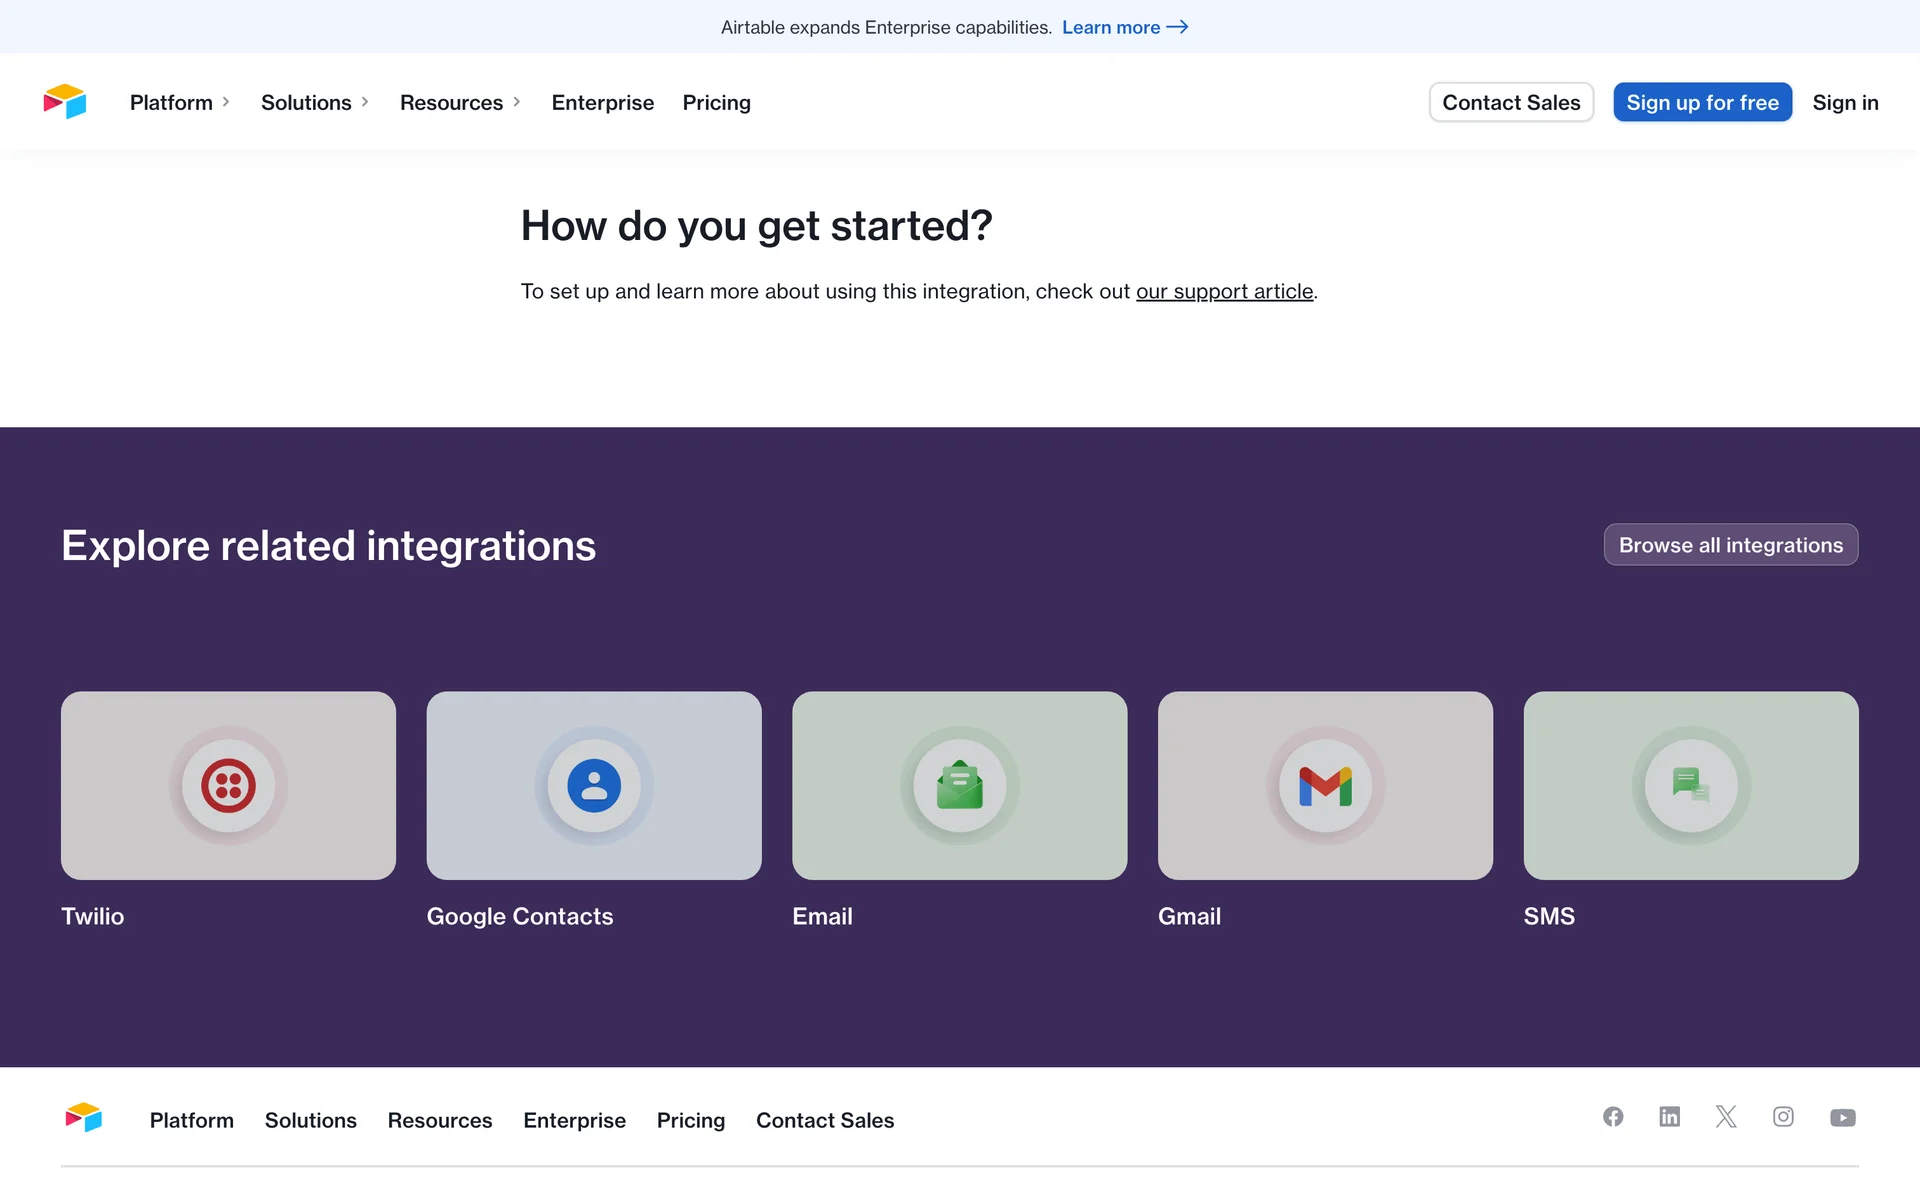1920x1200 pixels.
Task: Click the Twilio integration icon card
Action: tap(228, 786)
